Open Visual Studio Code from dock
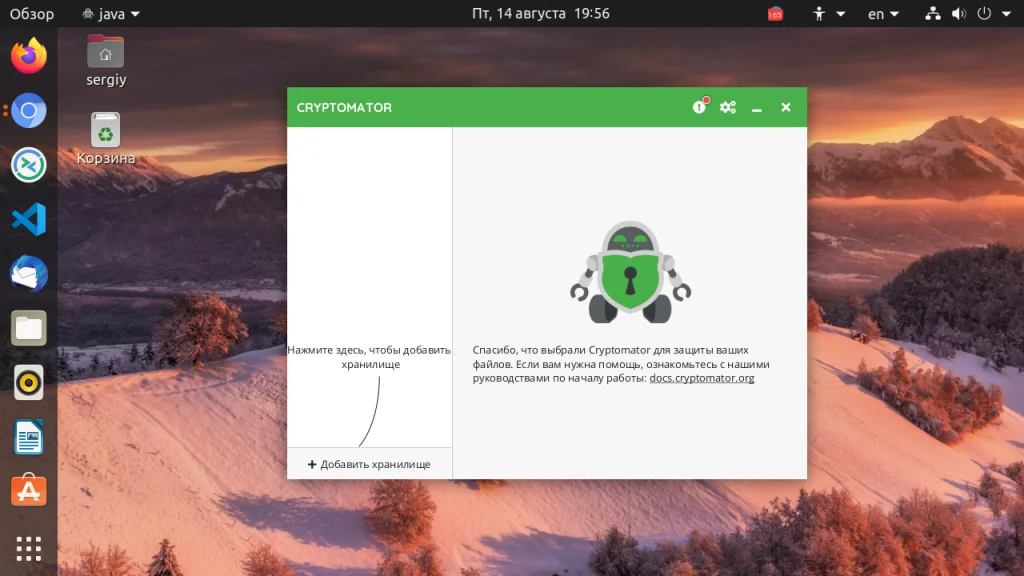 pos(29,219)
